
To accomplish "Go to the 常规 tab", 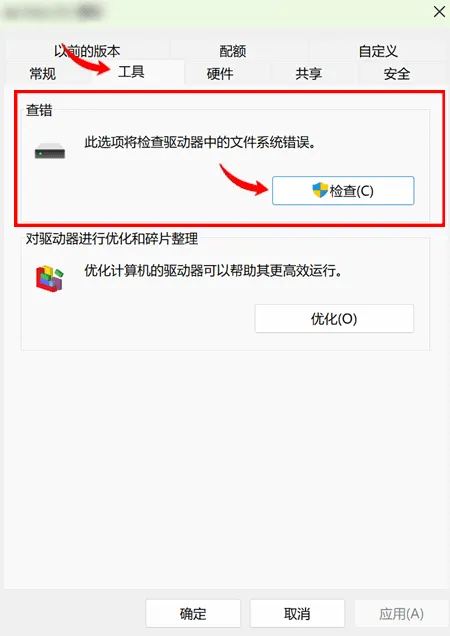I will pyautogui.click(x=43, y=74).
